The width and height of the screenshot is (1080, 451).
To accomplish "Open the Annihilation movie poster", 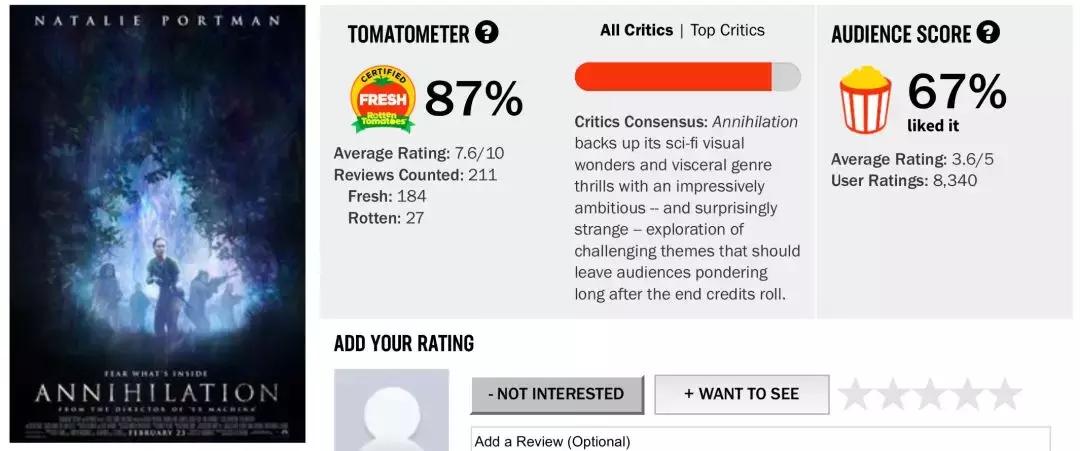I will click(157, 224).
